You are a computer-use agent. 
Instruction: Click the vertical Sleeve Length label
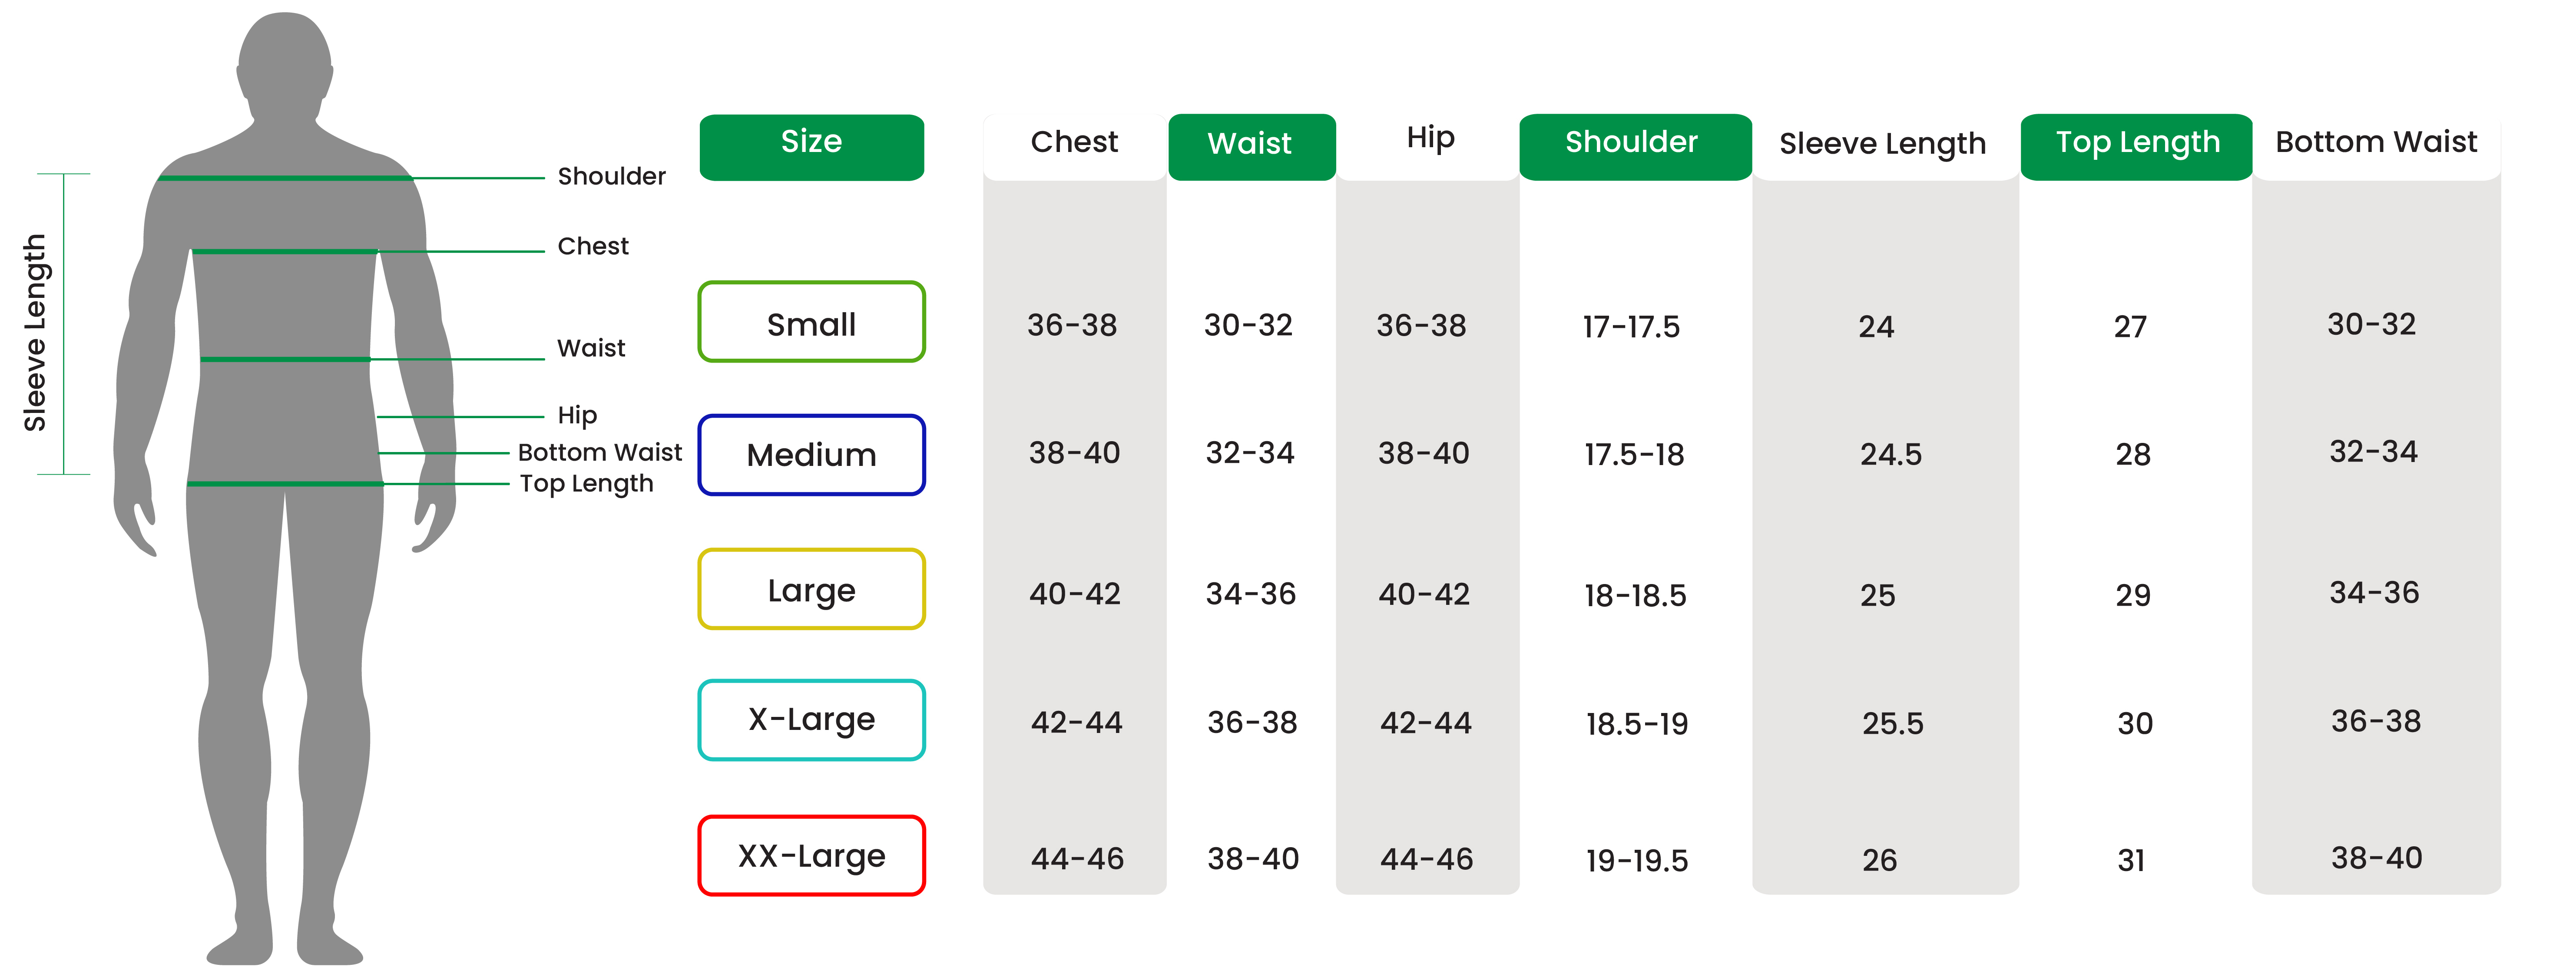pyautogui.click(x=35, y=332)
